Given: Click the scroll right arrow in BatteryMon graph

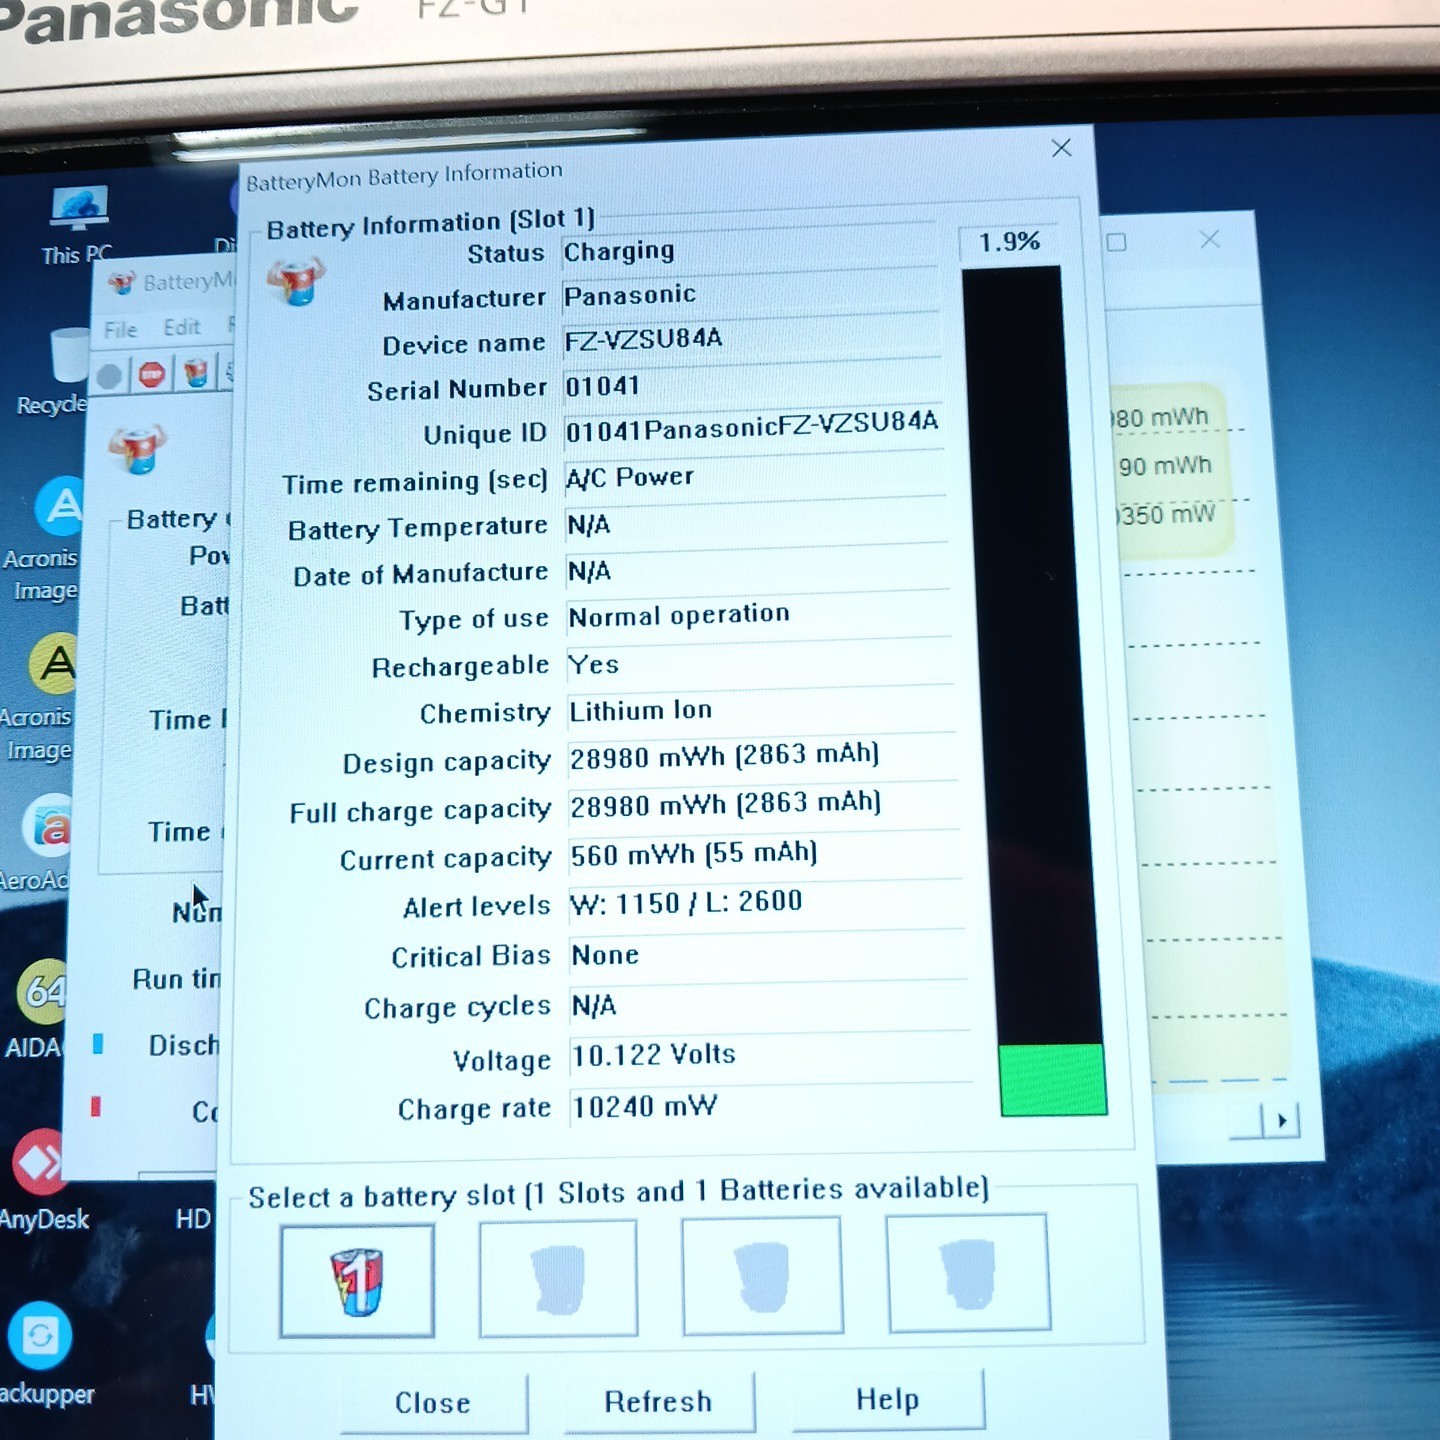Looking at the screenshot, I should (1282, 1120).
